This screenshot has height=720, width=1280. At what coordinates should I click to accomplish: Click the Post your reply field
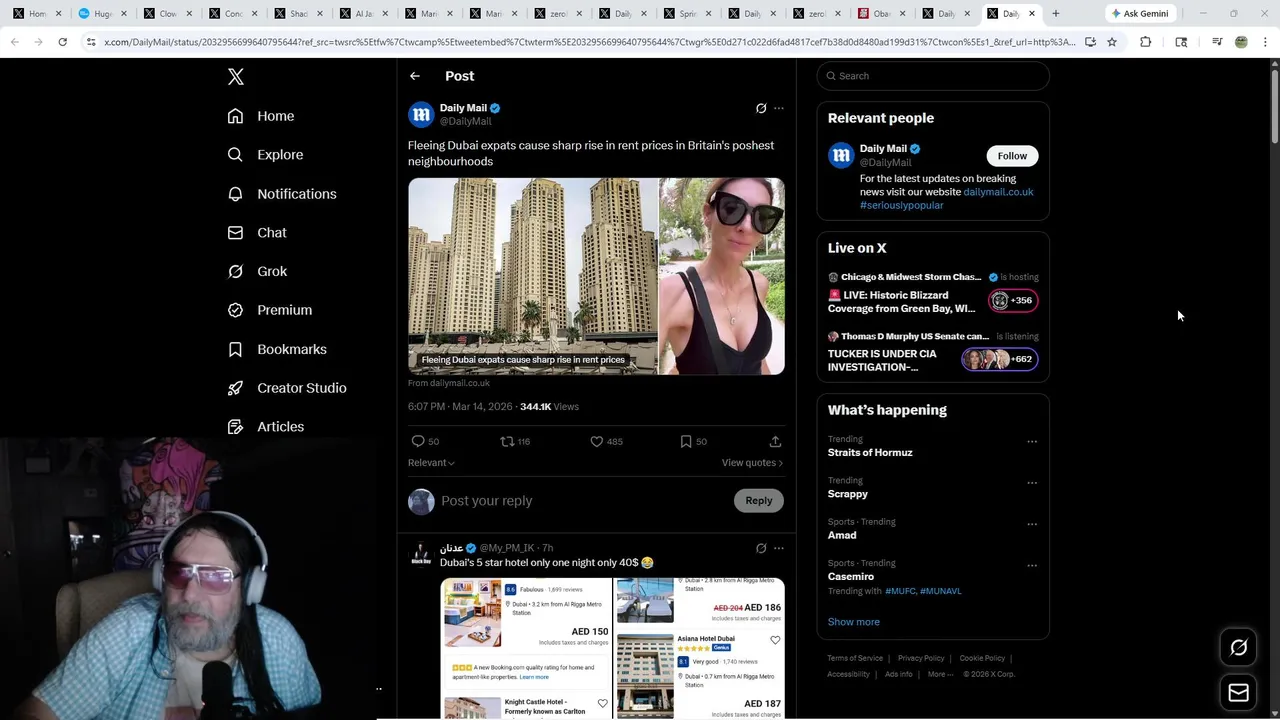click(x=585, y=501)
